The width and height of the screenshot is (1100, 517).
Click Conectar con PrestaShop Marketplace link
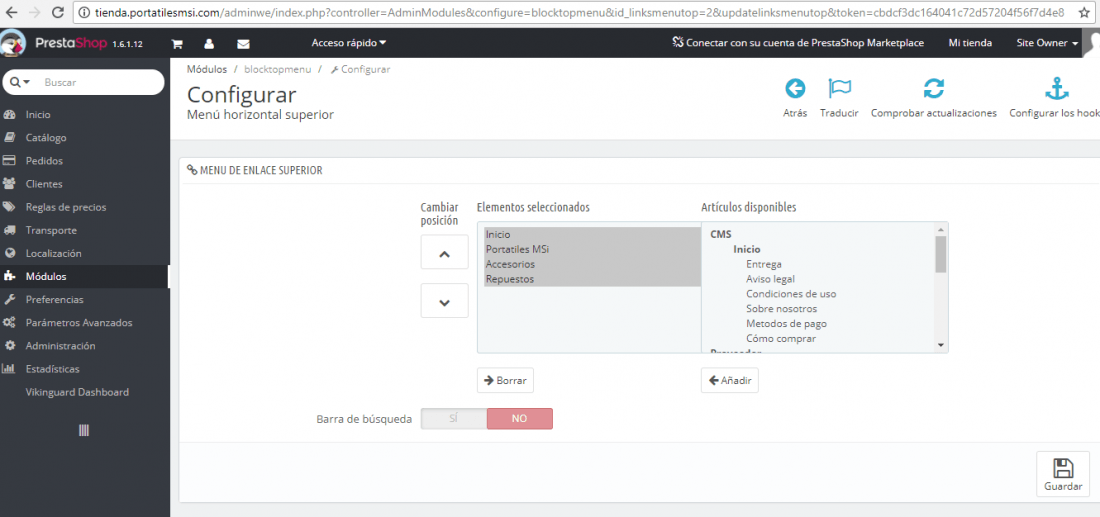pyautogui.click(x=798, y=43)
